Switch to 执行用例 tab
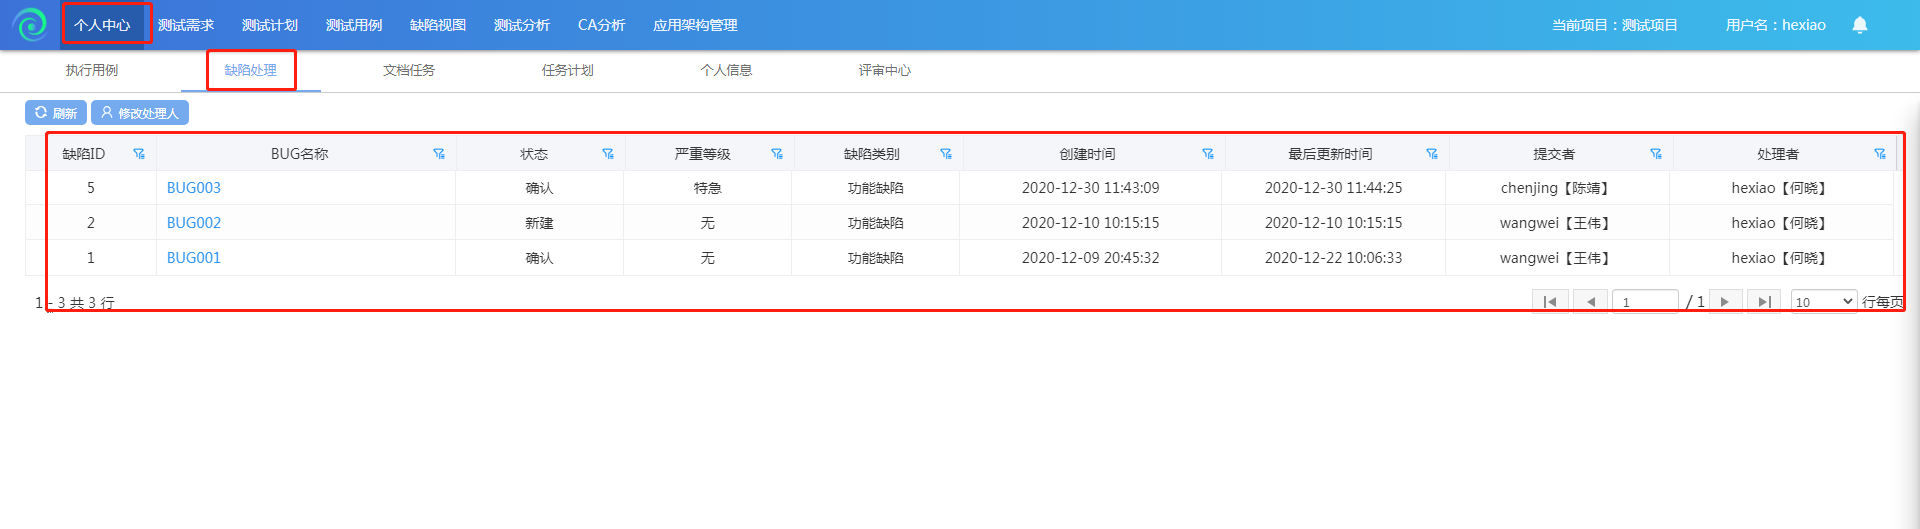This screenshot has width=1920, height=529. coord(92,70)
